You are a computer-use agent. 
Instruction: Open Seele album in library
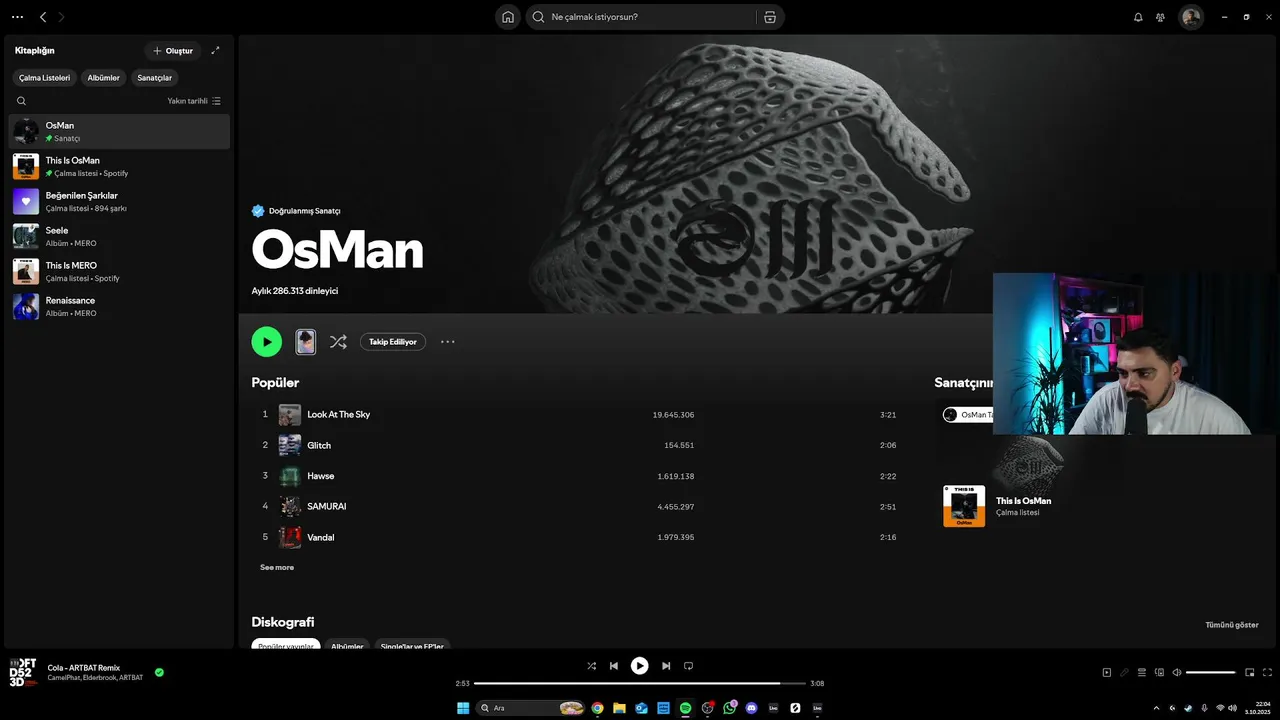[x=119, y=236]
